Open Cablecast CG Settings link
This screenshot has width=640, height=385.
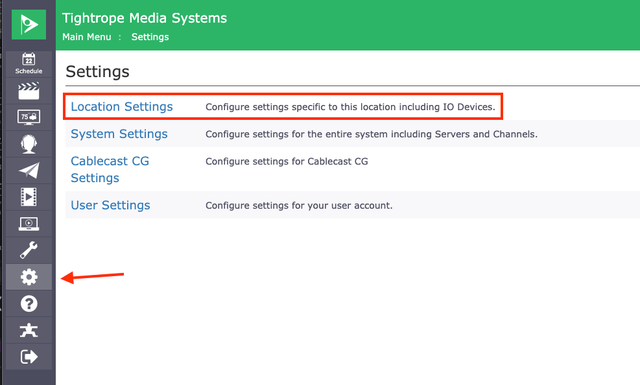tap(110, 169)
